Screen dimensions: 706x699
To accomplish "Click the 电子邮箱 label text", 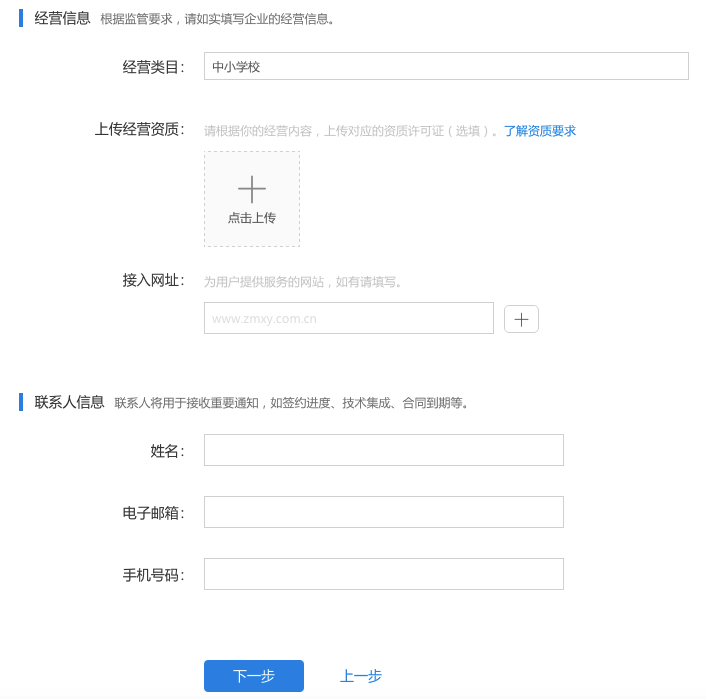I will [x=154, y=513].
